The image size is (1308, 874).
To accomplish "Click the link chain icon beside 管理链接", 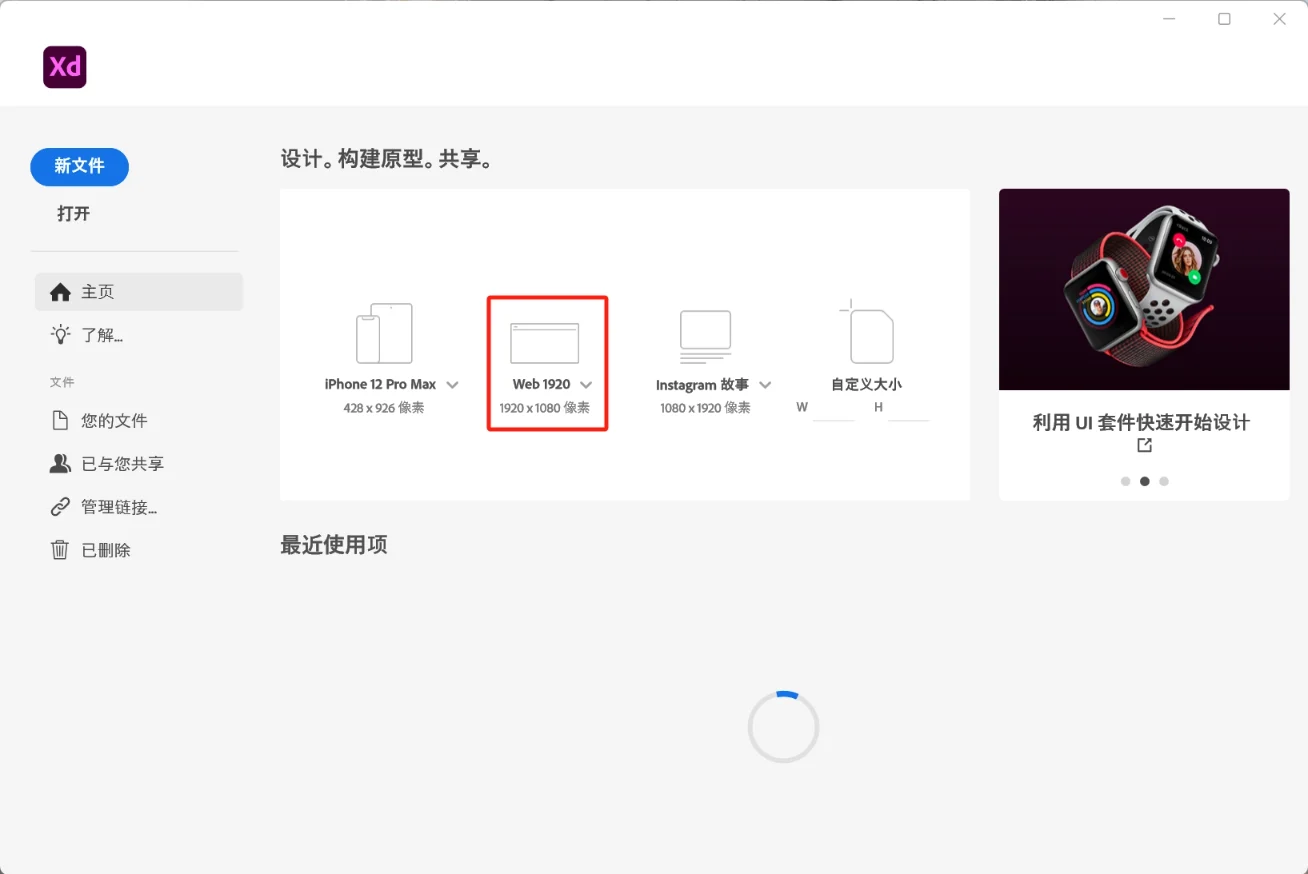I will [61, 507].
